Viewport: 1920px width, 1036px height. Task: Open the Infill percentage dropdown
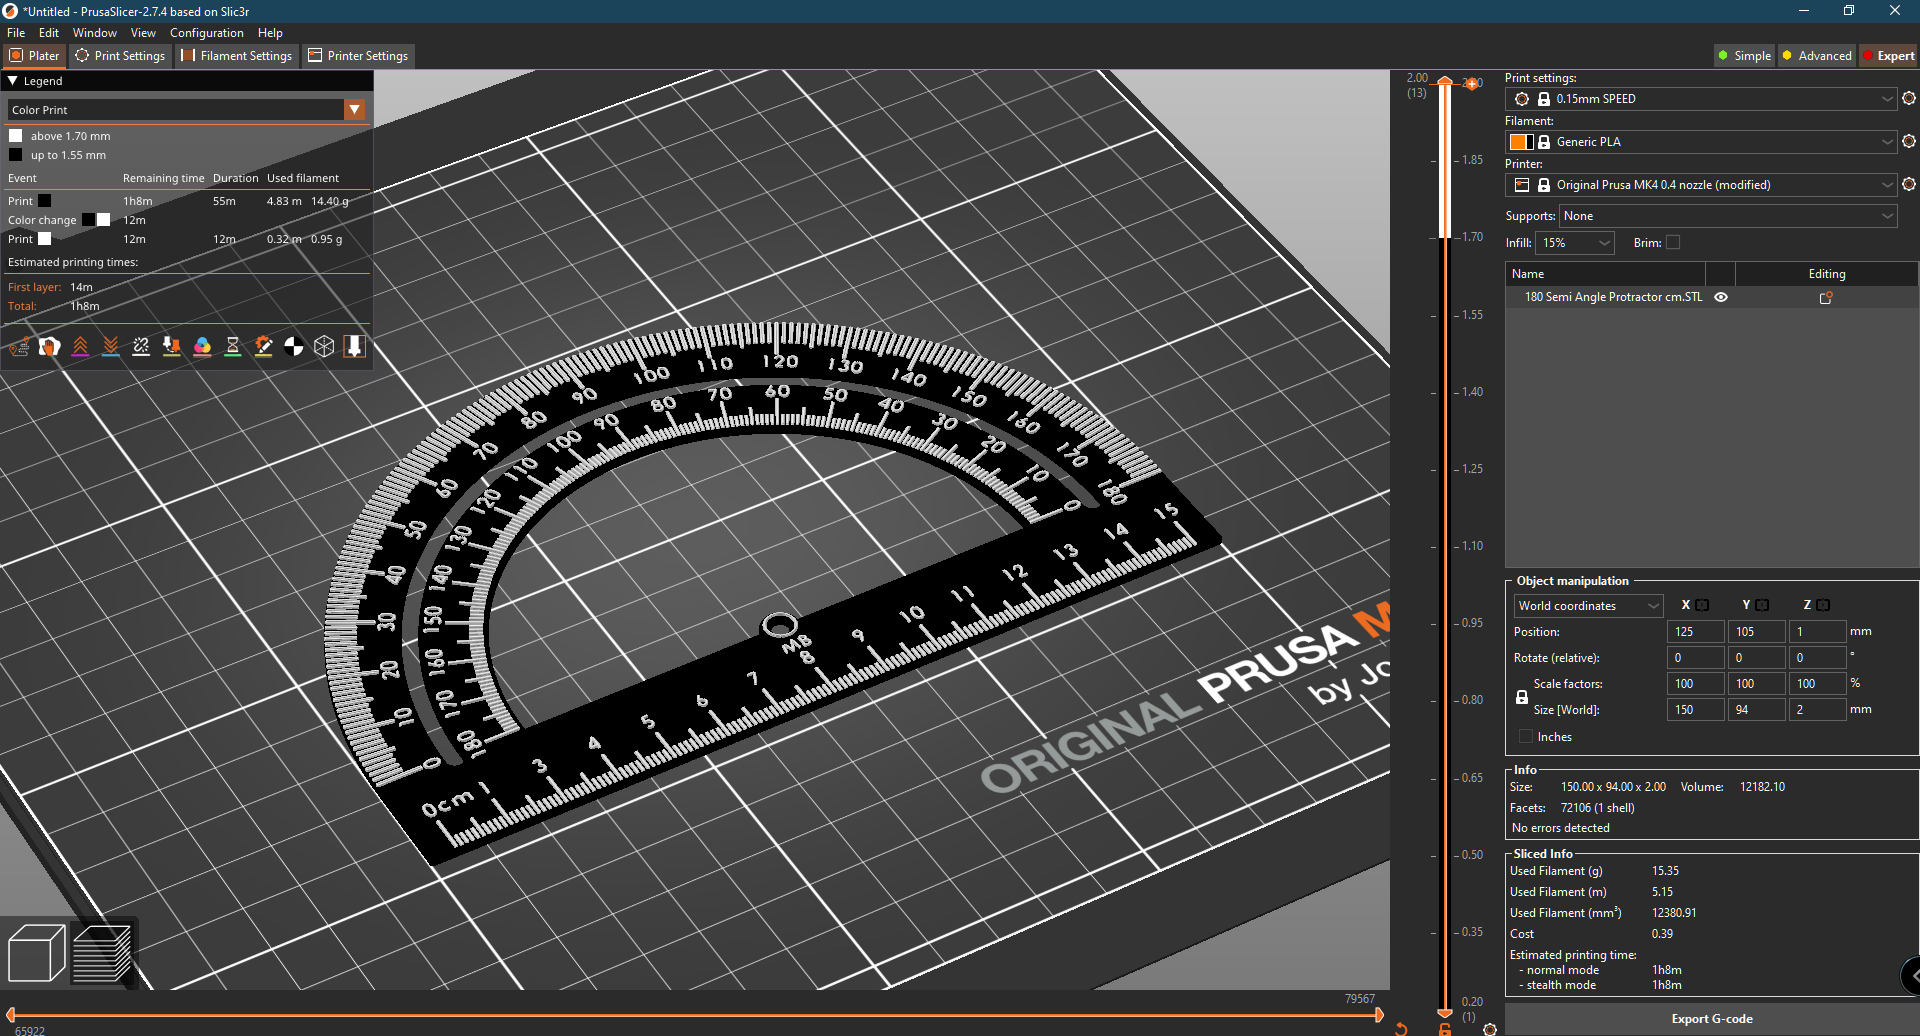1575,242
